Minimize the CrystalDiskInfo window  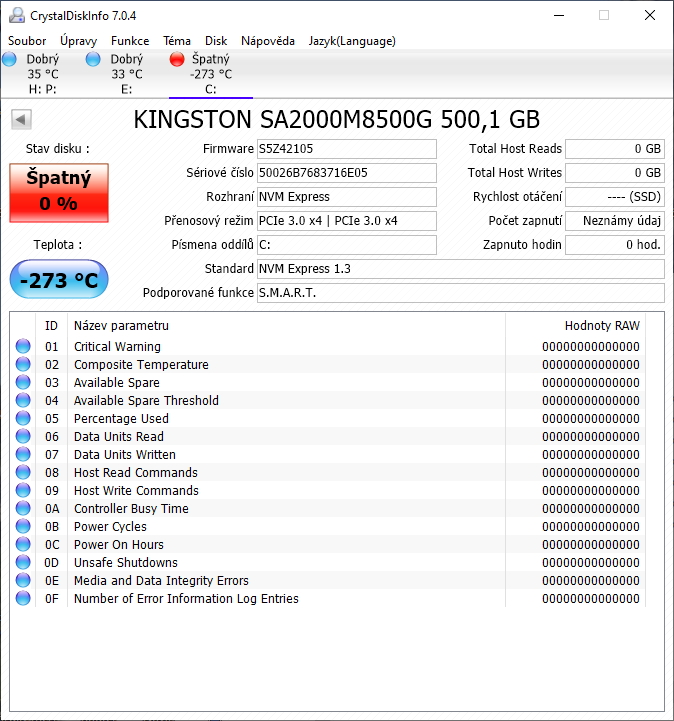pyautogui.click(x=559, y=15)
